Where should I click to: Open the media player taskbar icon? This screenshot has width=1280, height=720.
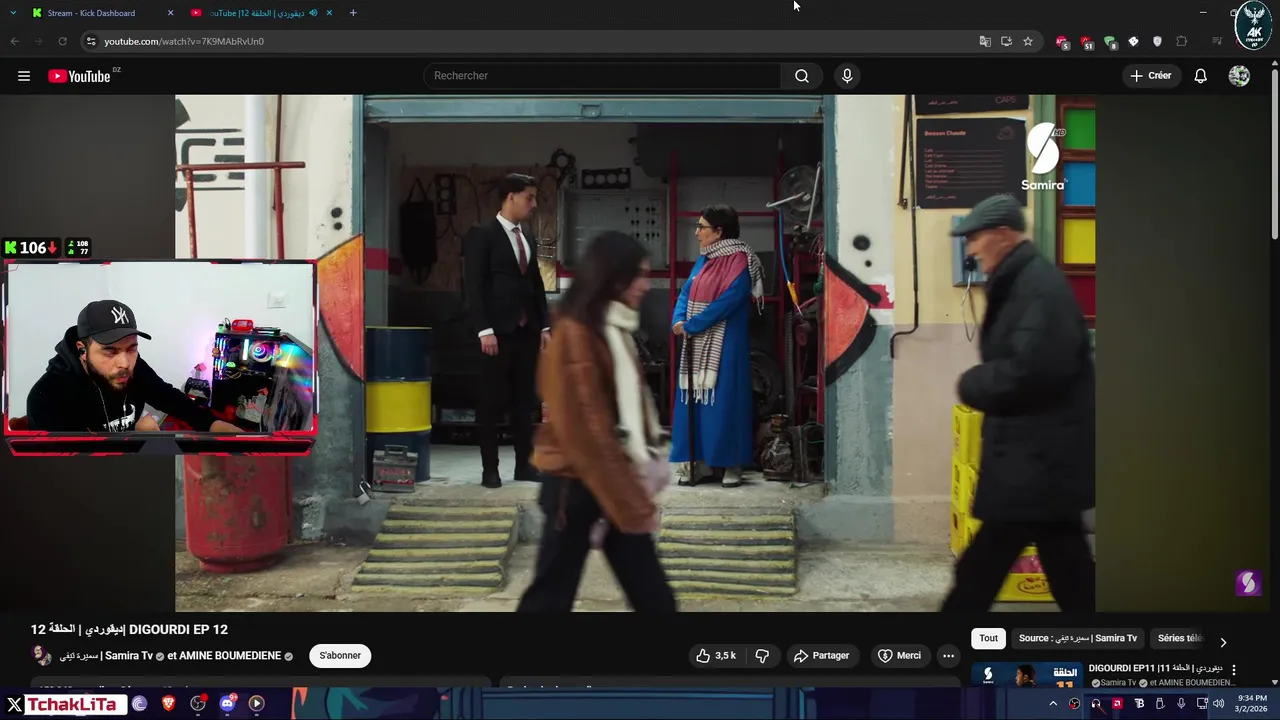(x=256, y=704)
